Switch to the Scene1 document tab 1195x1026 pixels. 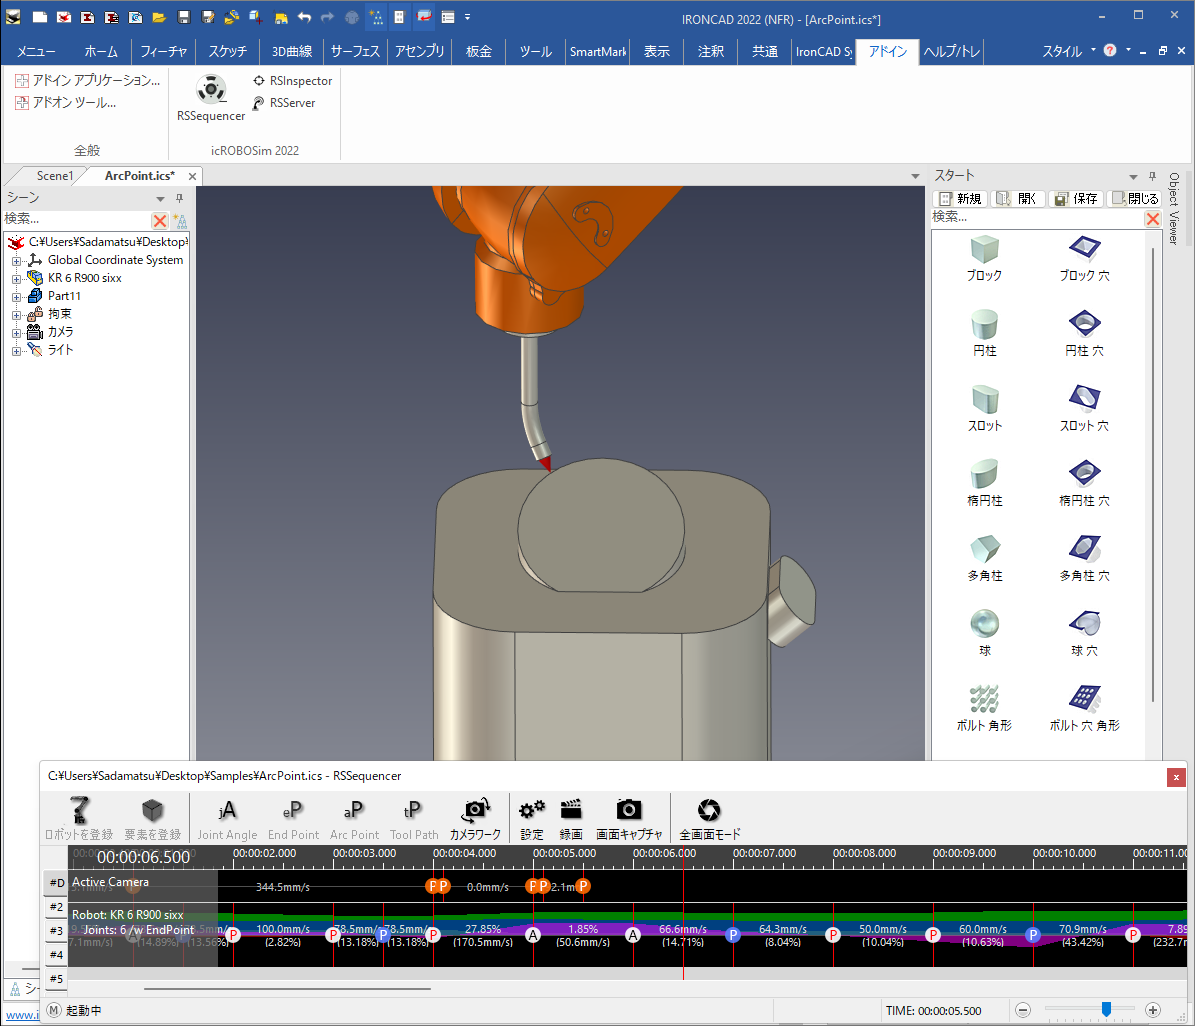coord(54,176)
